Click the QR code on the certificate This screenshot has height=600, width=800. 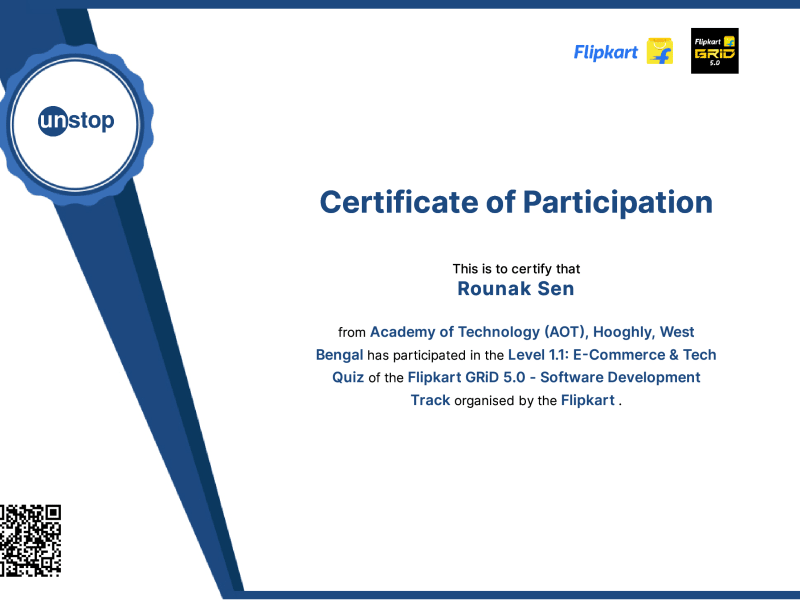pyautogui.click(x=30, y=541)
